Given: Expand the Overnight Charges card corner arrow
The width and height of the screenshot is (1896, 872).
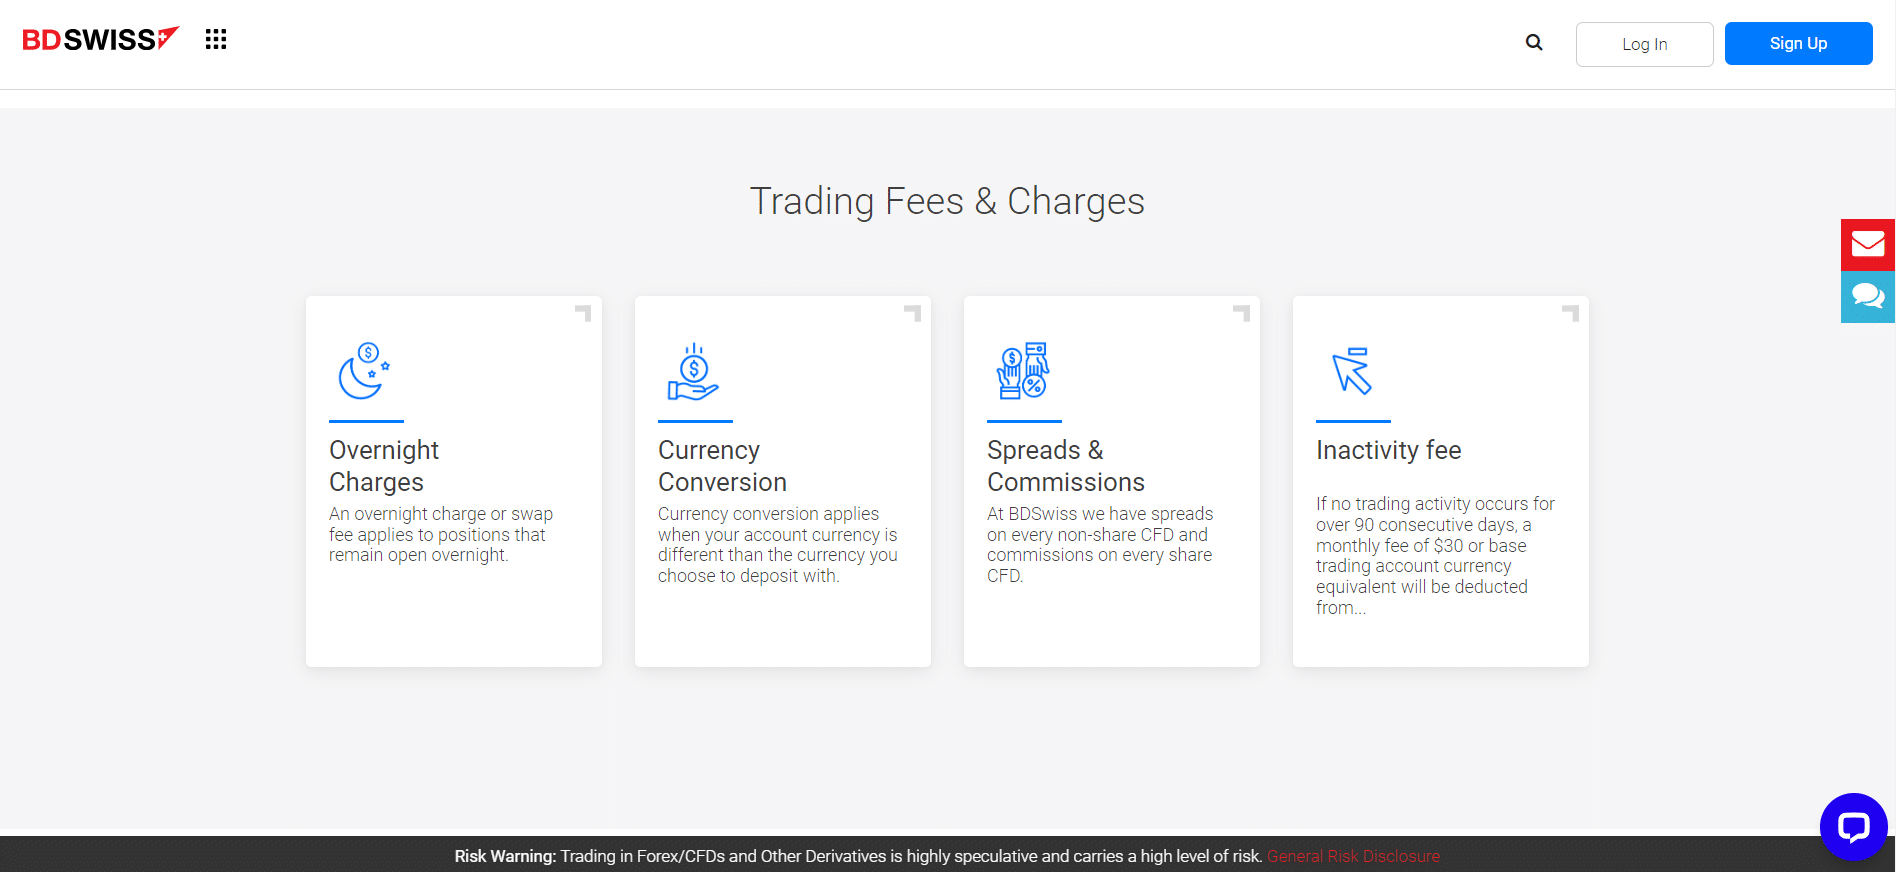Looking at the screenshot, I should point(583,313).
